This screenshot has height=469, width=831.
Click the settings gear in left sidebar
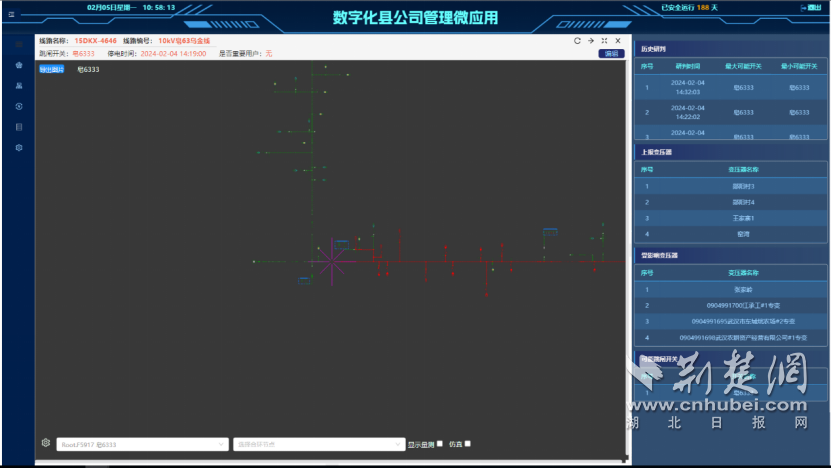[x=18, y=147]
